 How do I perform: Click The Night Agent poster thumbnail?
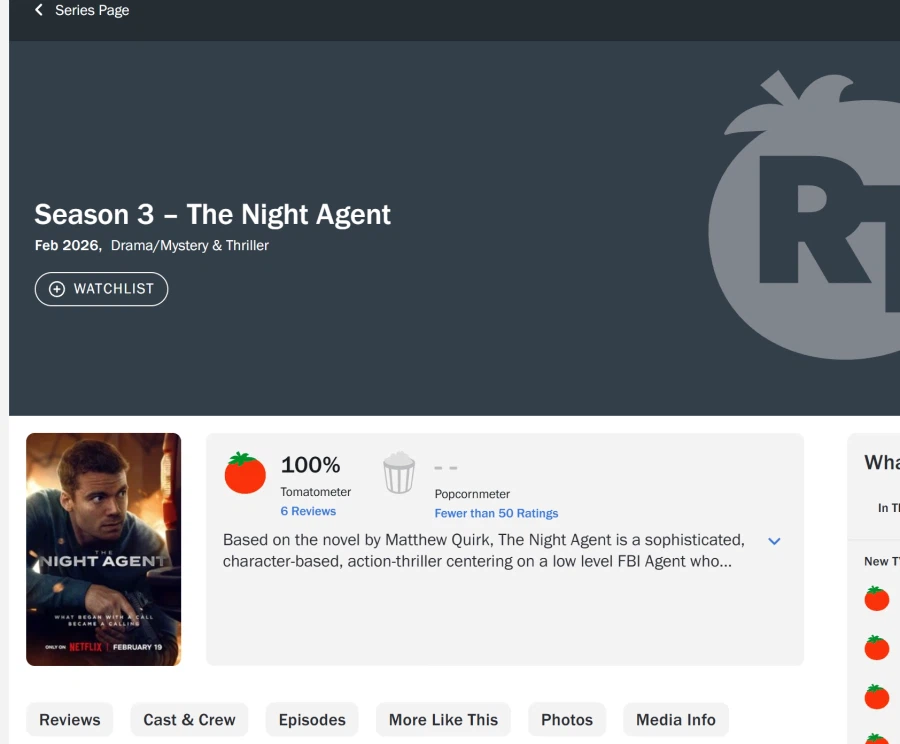pos(103,549)
